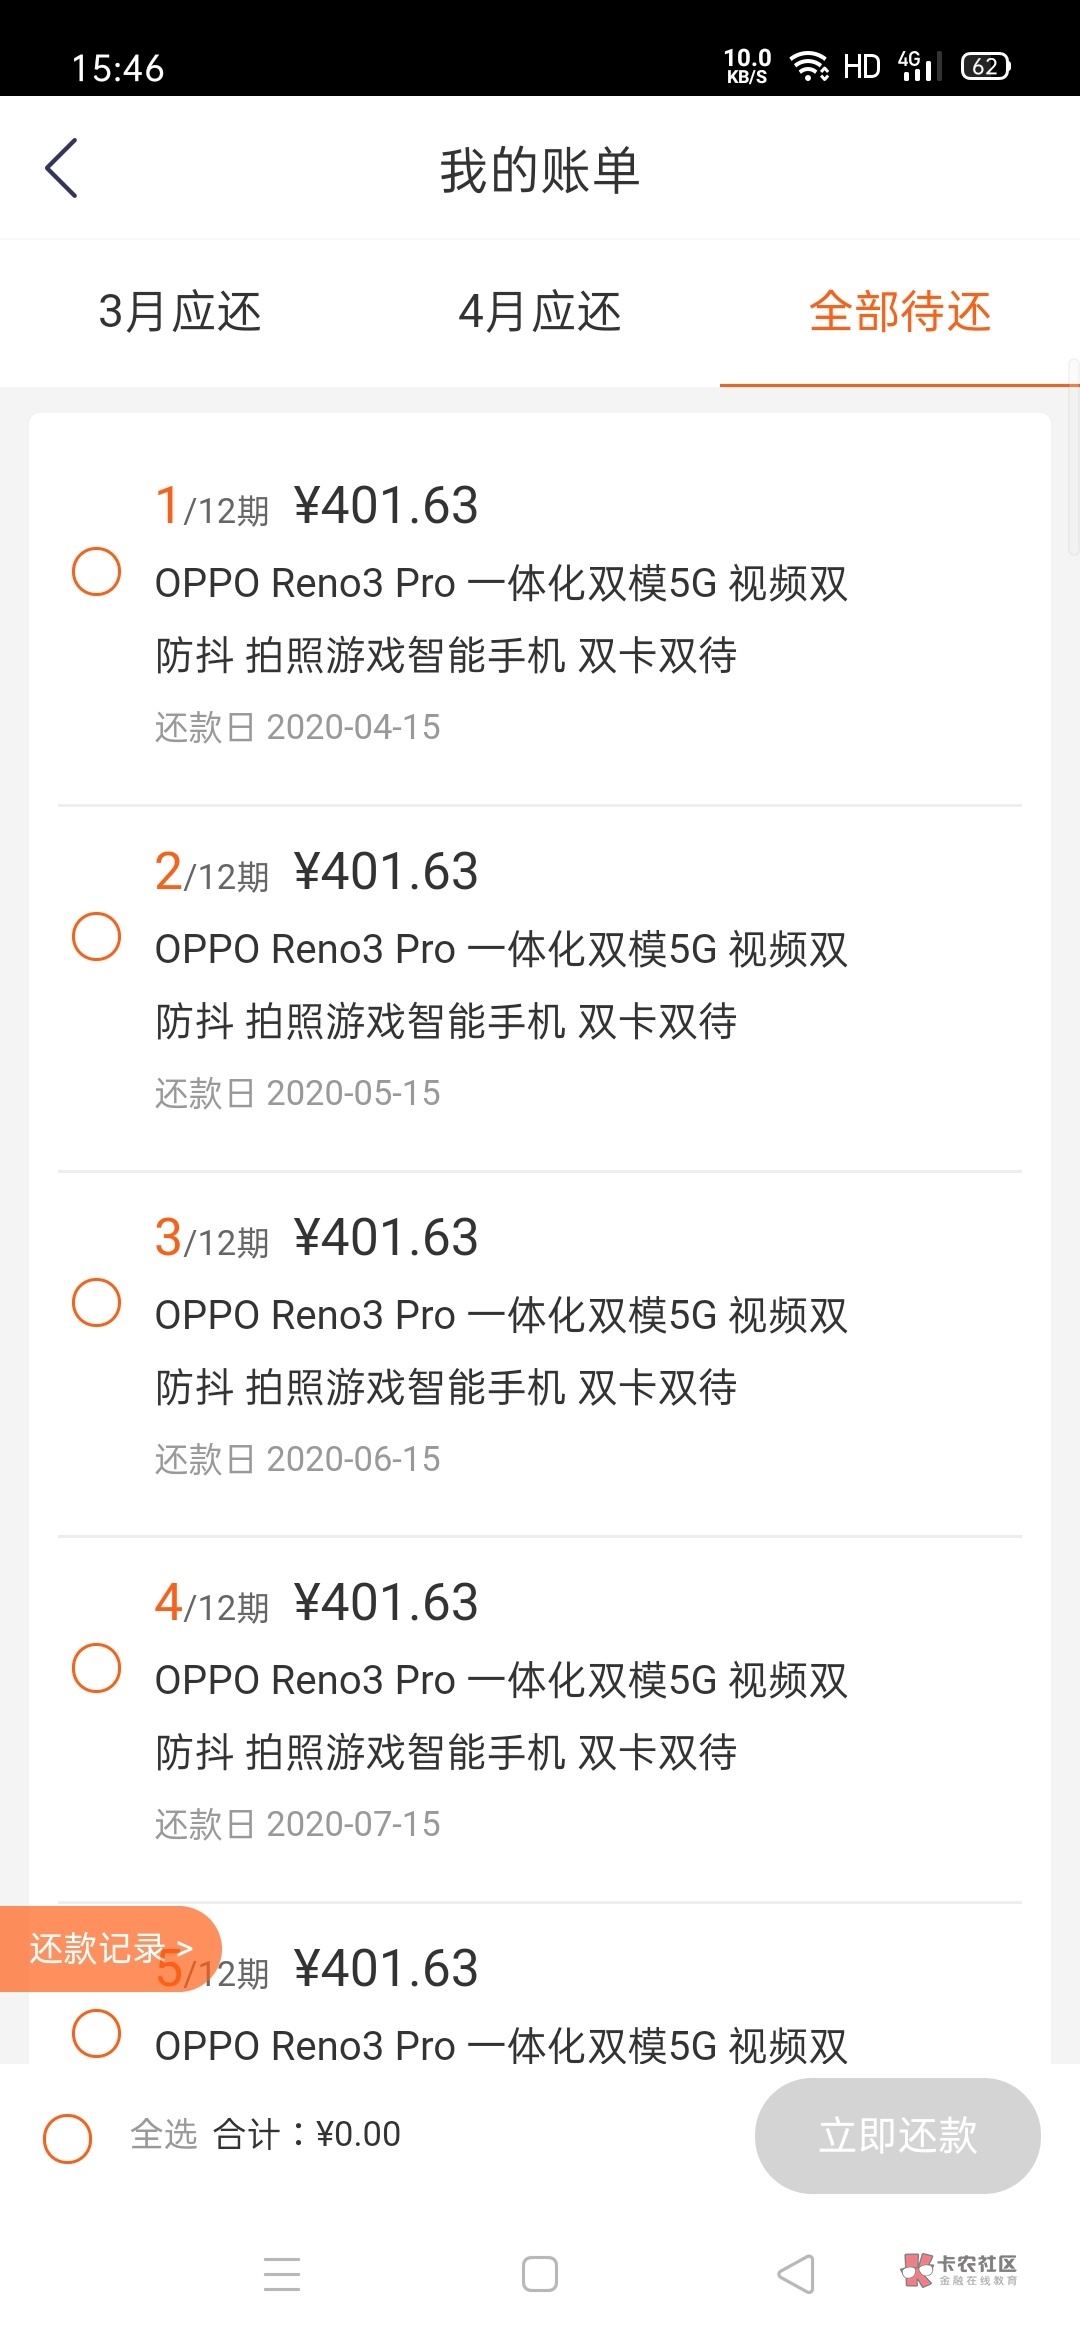This screenshot has width=1080, height=2340.
Task: Switch to 3月应还 tab
Action: 180,312
